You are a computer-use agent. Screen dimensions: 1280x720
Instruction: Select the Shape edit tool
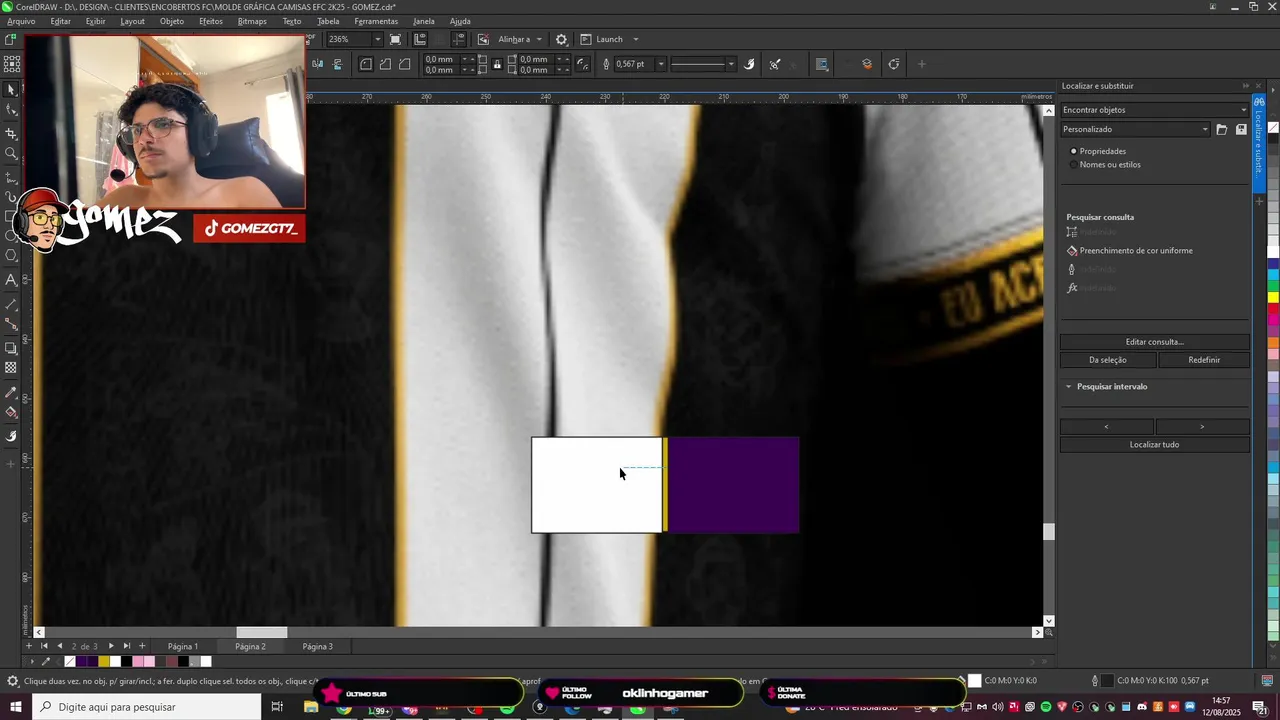pos(12,111)
